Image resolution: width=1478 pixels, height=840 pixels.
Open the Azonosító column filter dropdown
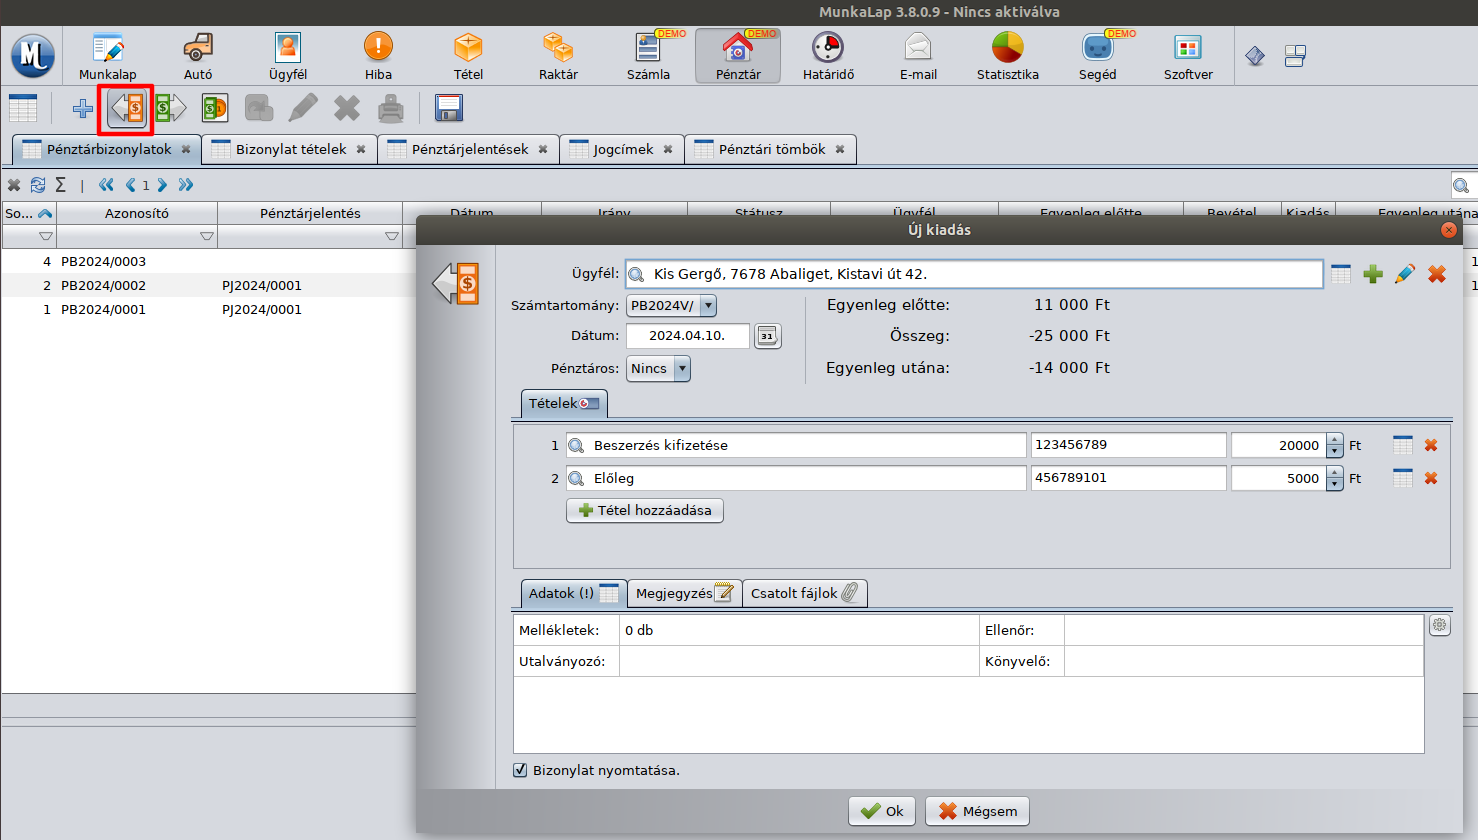click(x=206, y=237)
